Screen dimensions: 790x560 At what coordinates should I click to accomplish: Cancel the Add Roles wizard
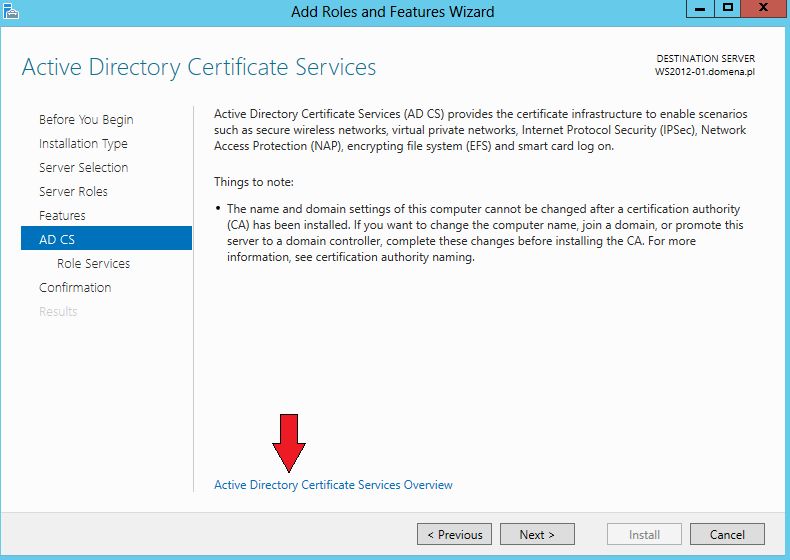(x=727, y=534)
